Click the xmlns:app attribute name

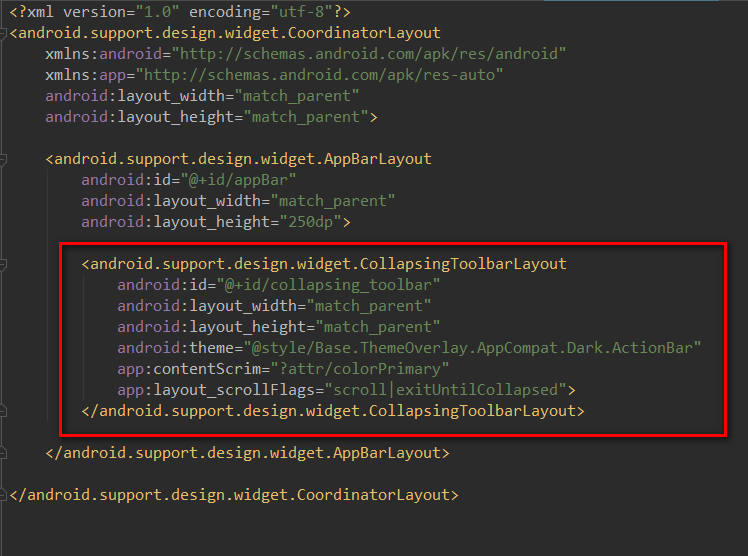pos(86,75)
